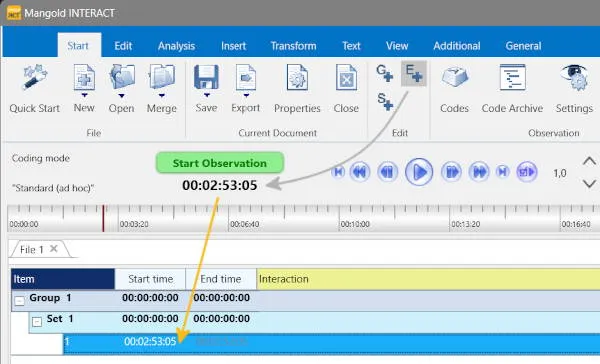Viewport: 600px width, 364px height.
Task: Click the red timeline position marker
Action: (x=103, y=218)
